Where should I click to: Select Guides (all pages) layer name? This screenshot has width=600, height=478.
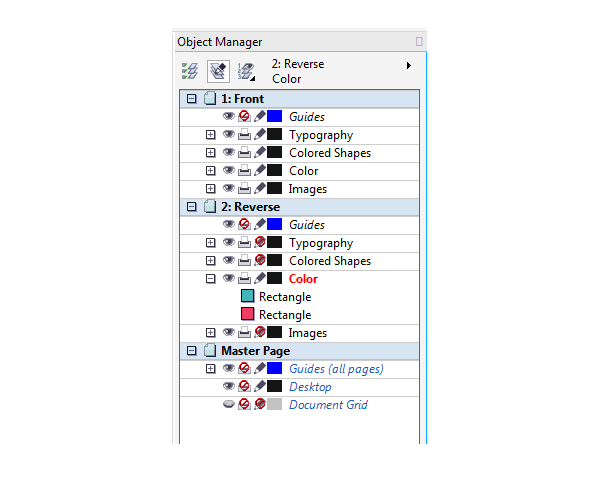[x=336, y=369]
